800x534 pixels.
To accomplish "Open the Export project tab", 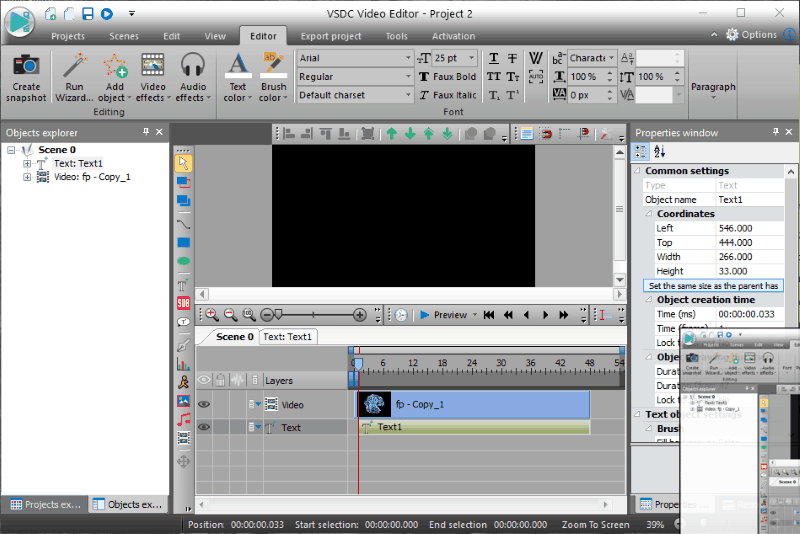I will pyautogui.click(x=331, y=36).
